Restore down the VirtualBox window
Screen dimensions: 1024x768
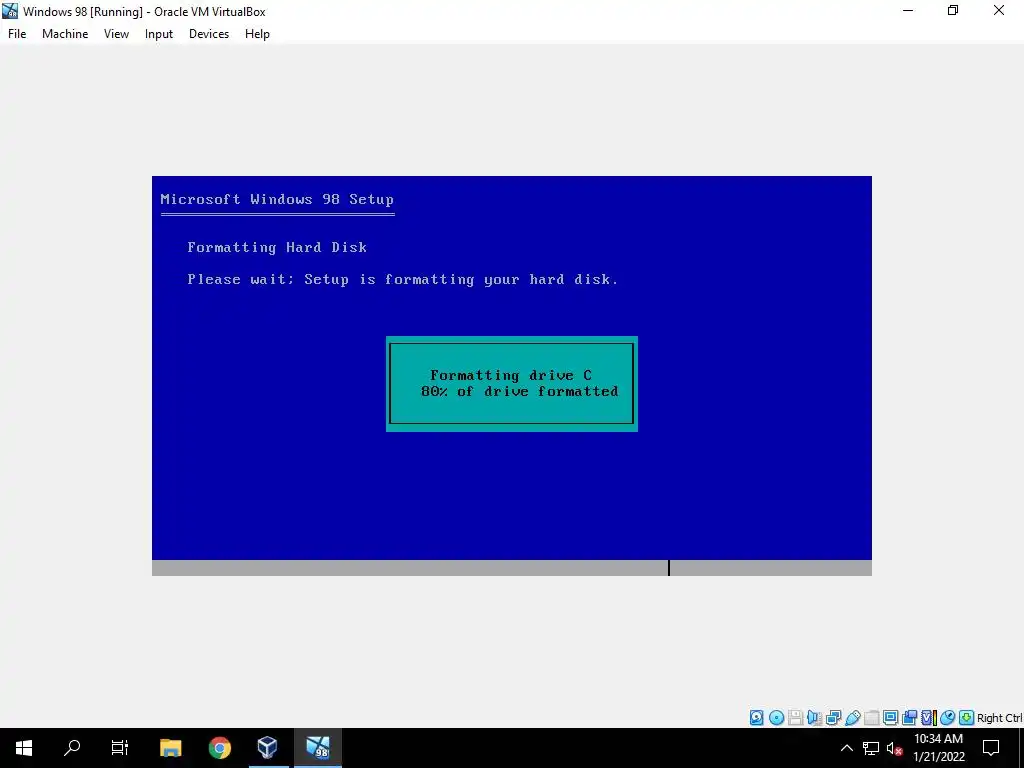click(x=953, y=11)
